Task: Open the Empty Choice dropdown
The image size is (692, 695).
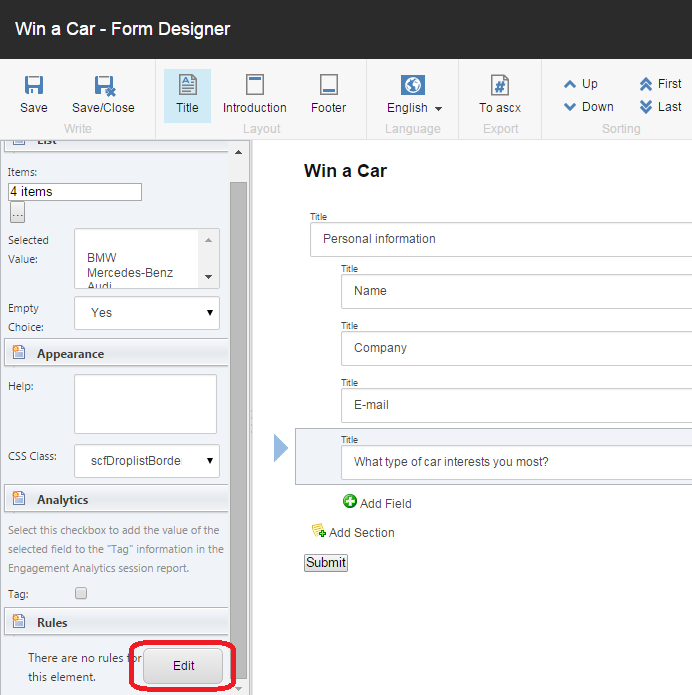Action: [147, 313]
